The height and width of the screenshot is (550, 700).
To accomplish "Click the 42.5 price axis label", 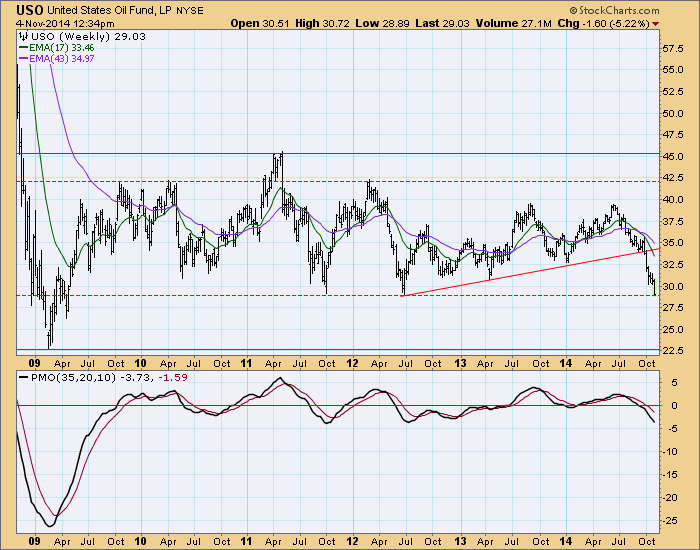I will click(x=673, y=178).
